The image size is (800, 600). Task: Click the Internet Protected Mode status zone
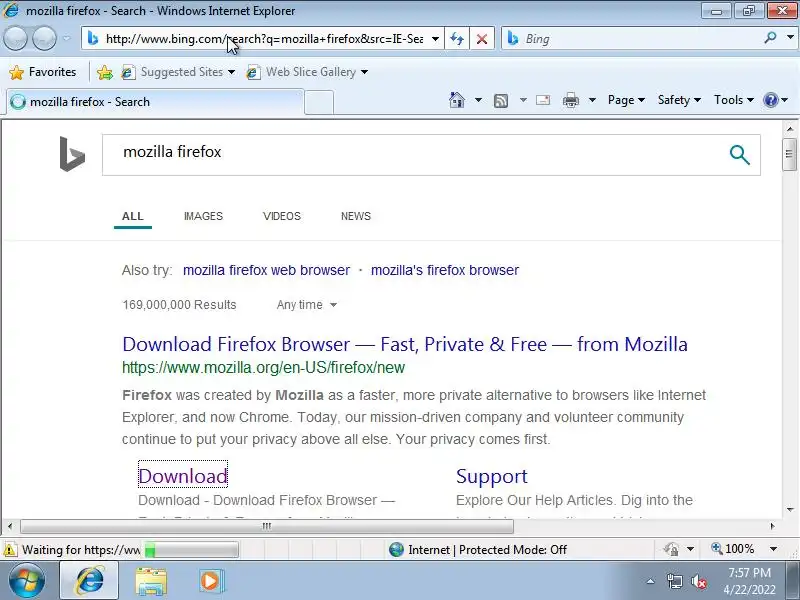478,549
